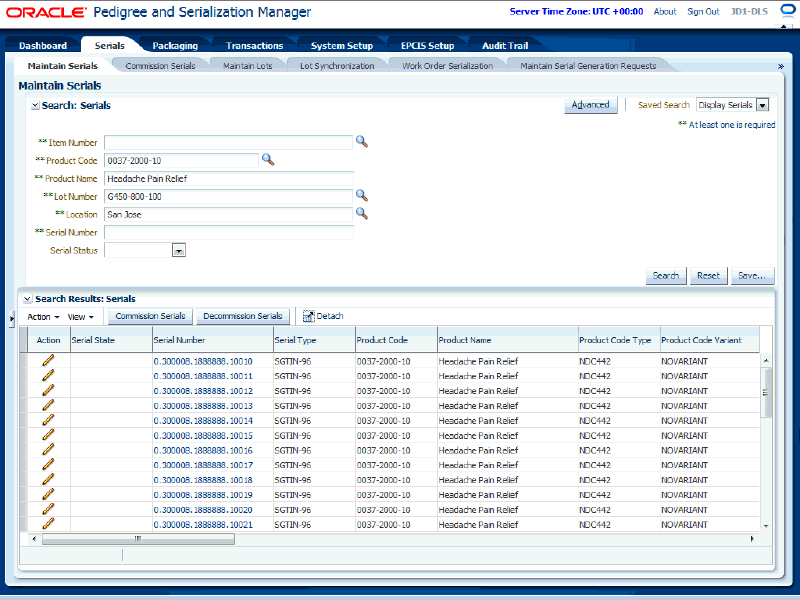800x600 pixels.
Task: Click the horizontal scrollbar thumb of results table
Action: pos(138,539)
